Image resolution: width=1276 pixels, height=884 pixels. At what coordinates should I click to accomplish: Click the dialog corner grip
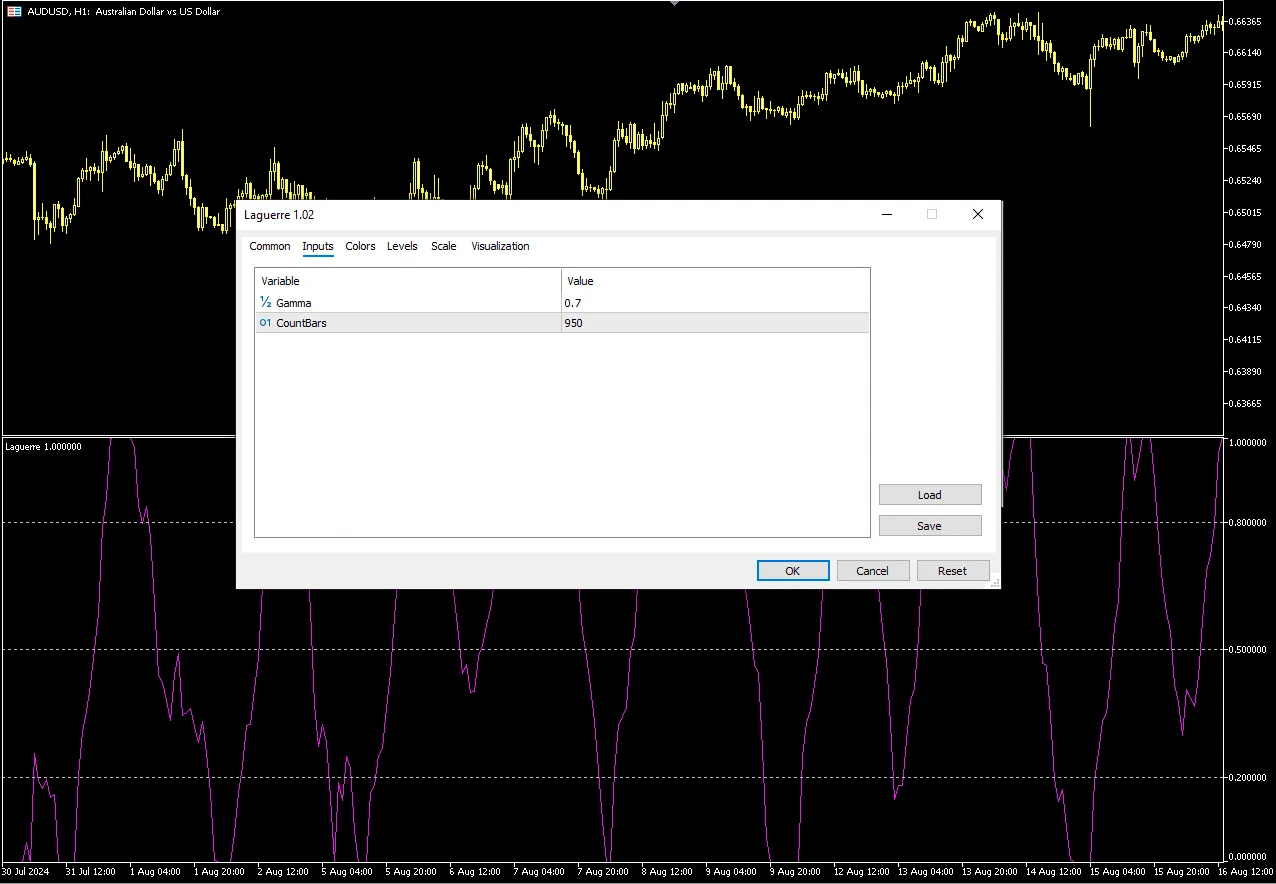tap(995, 583)
